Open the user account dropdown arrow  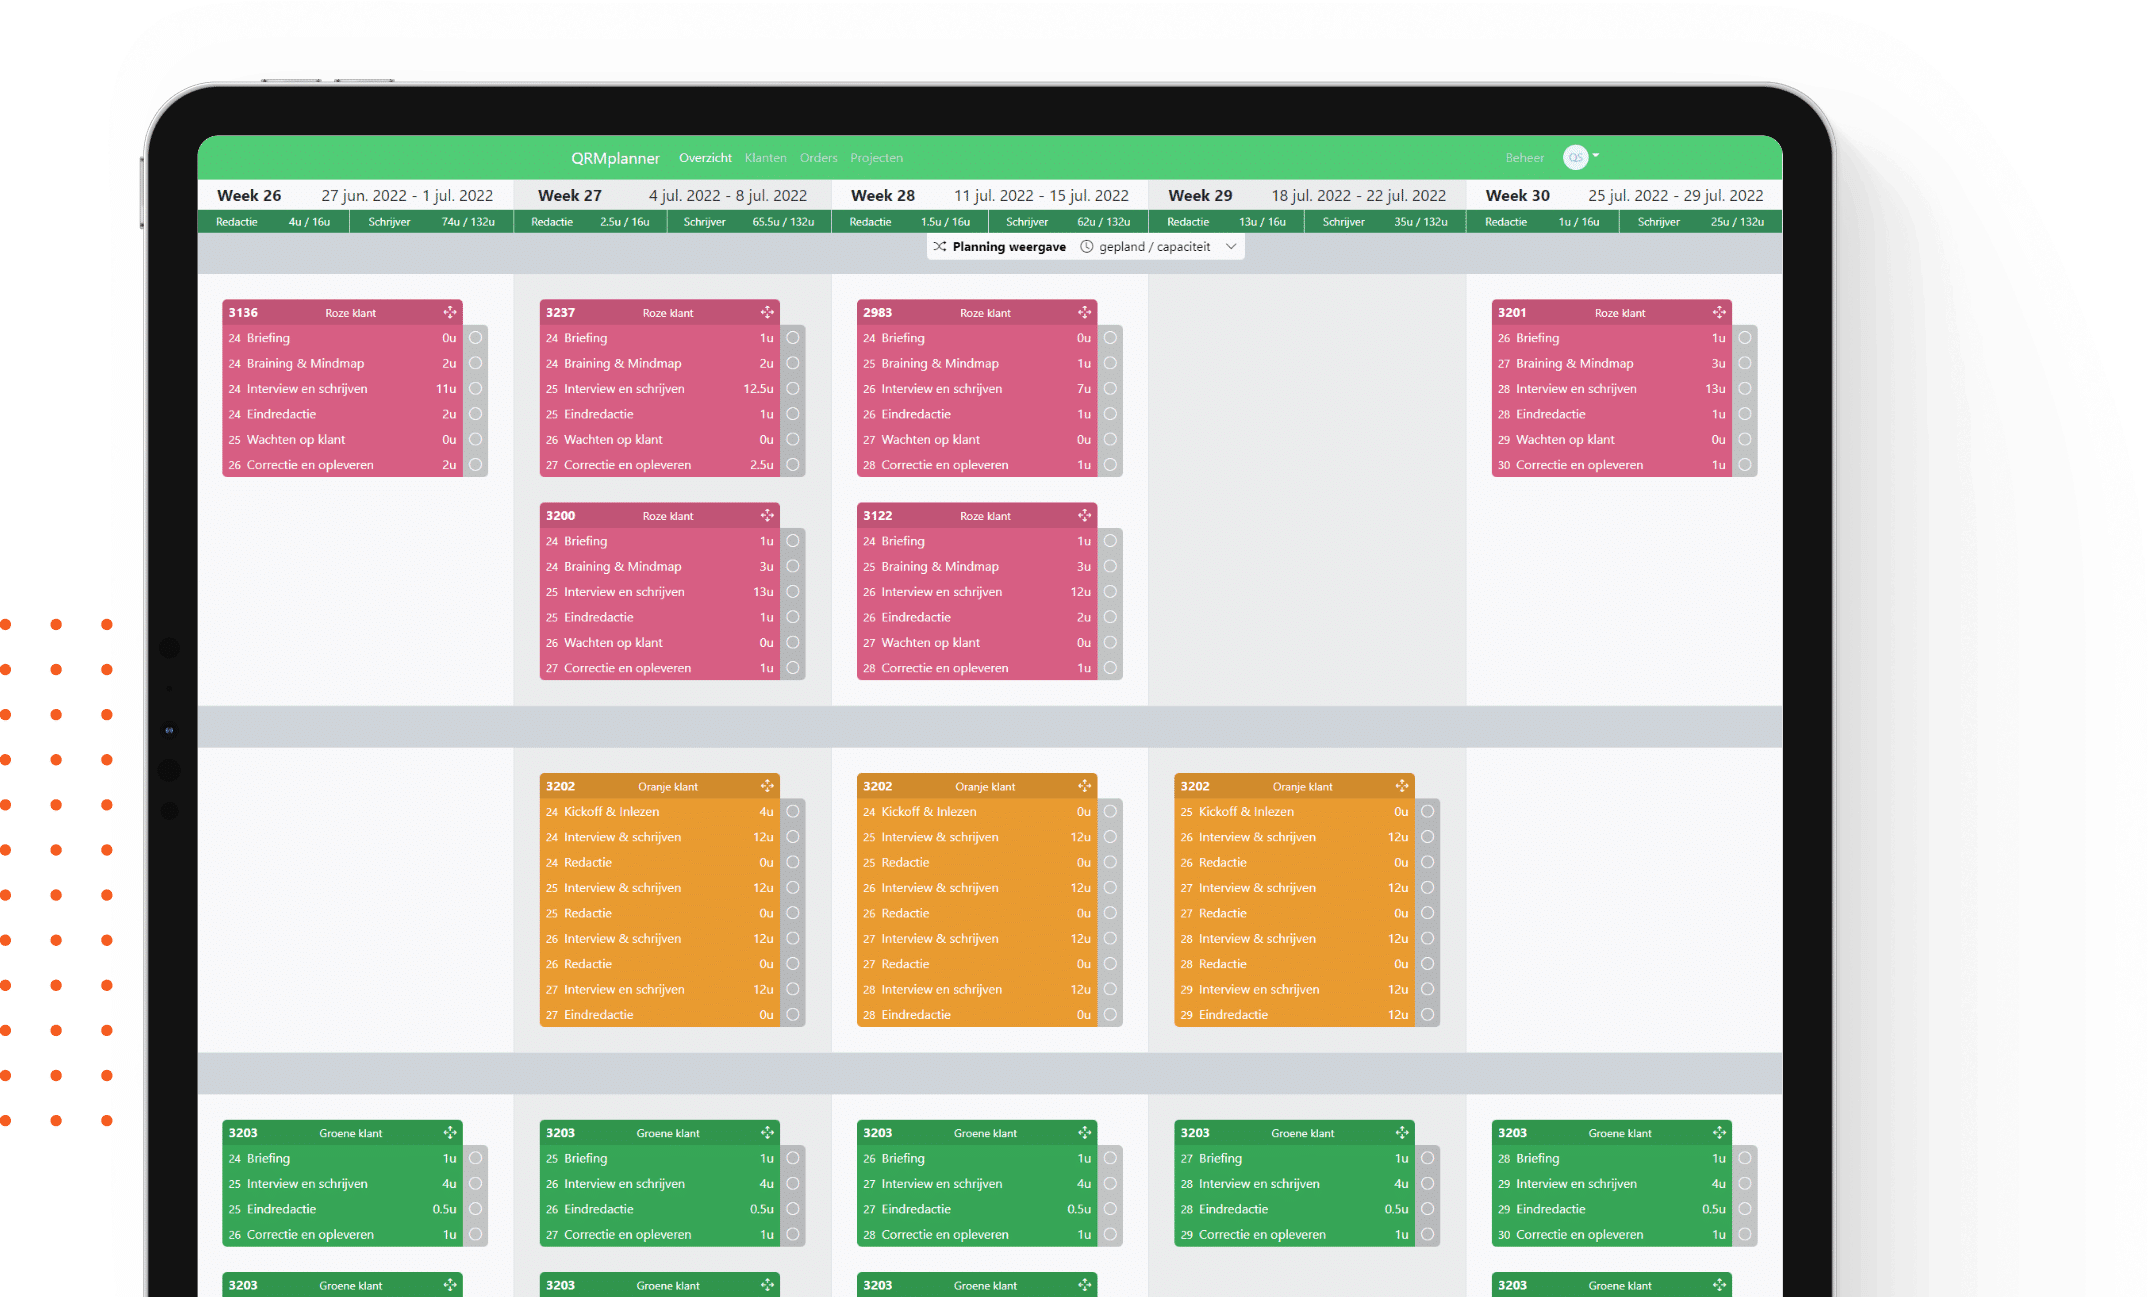[x=1596, y=156]
